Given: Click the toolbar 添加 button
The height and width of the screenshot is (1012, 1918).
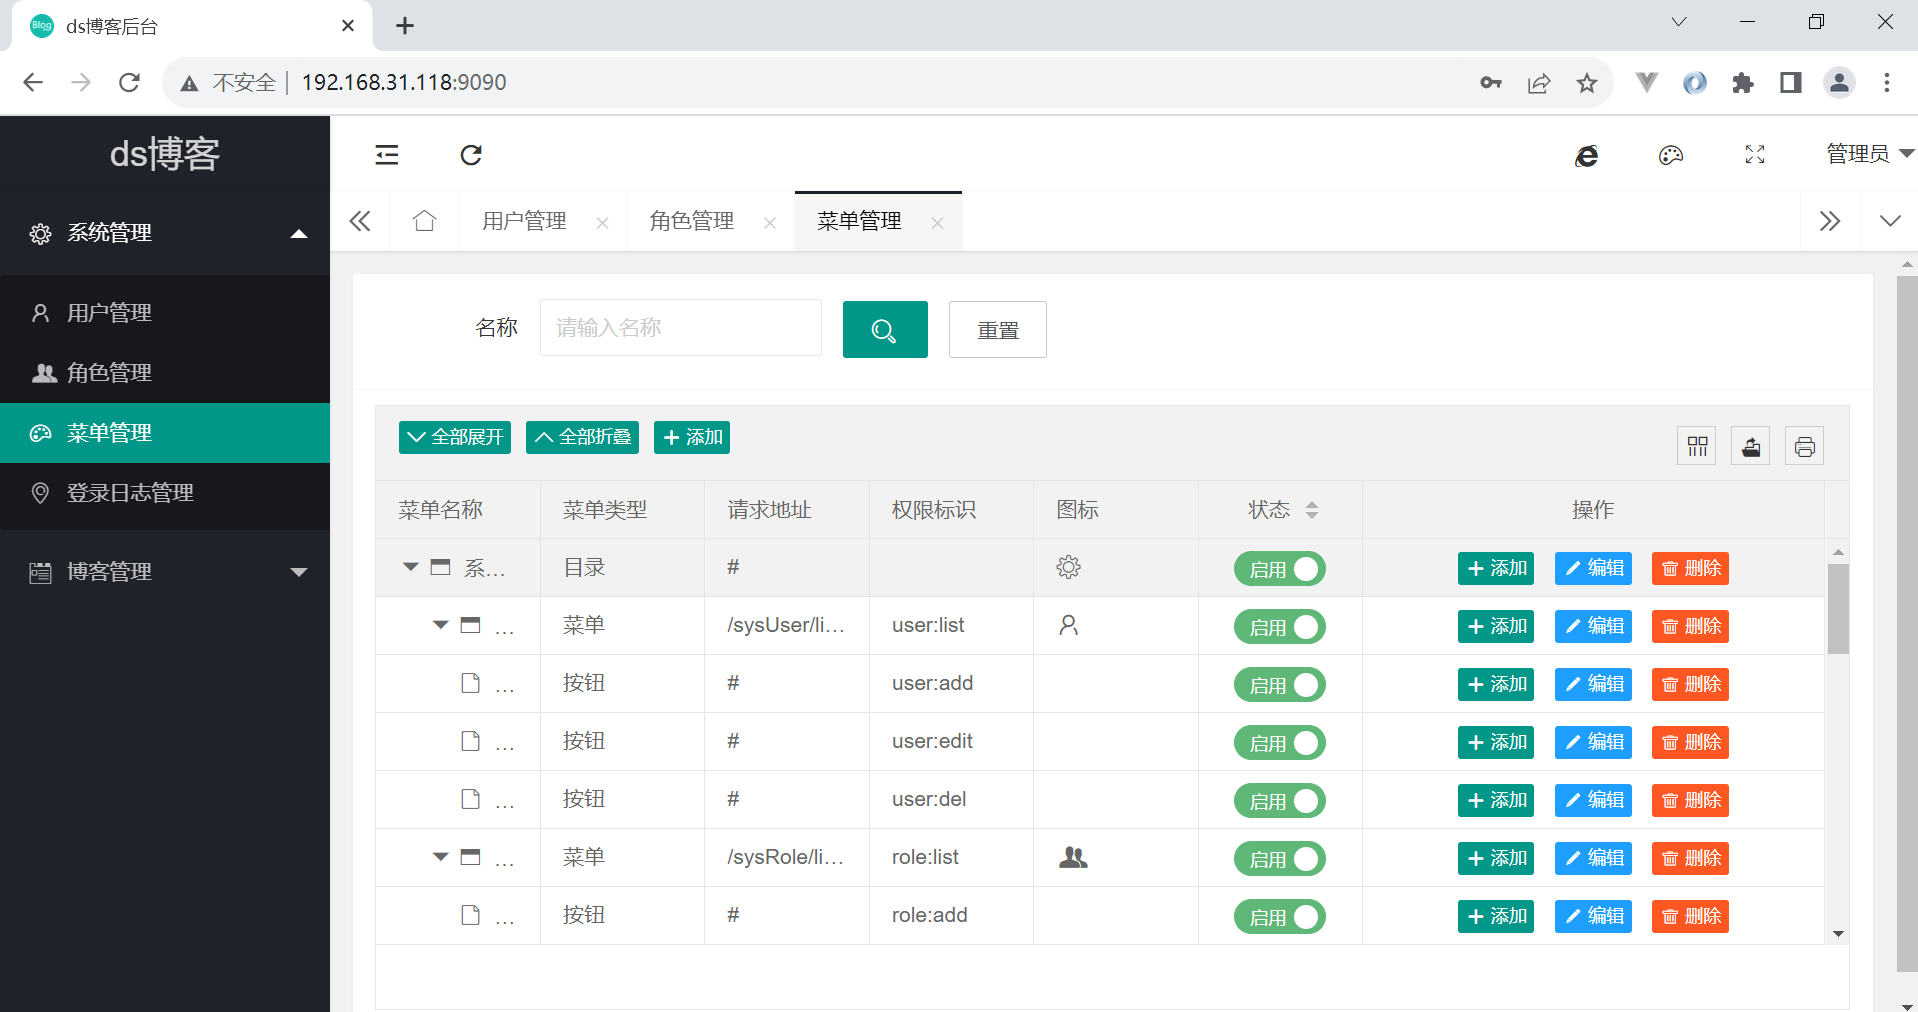Looking at the screenshot, I should [x=692, y=437].
